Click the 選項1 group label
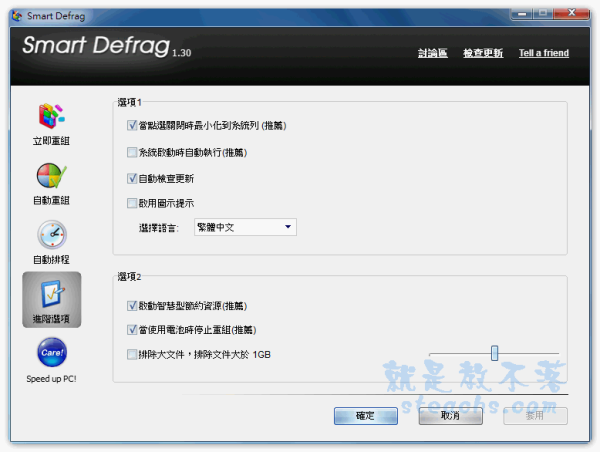Screen dimensions: 600x452 coord(129,102)
